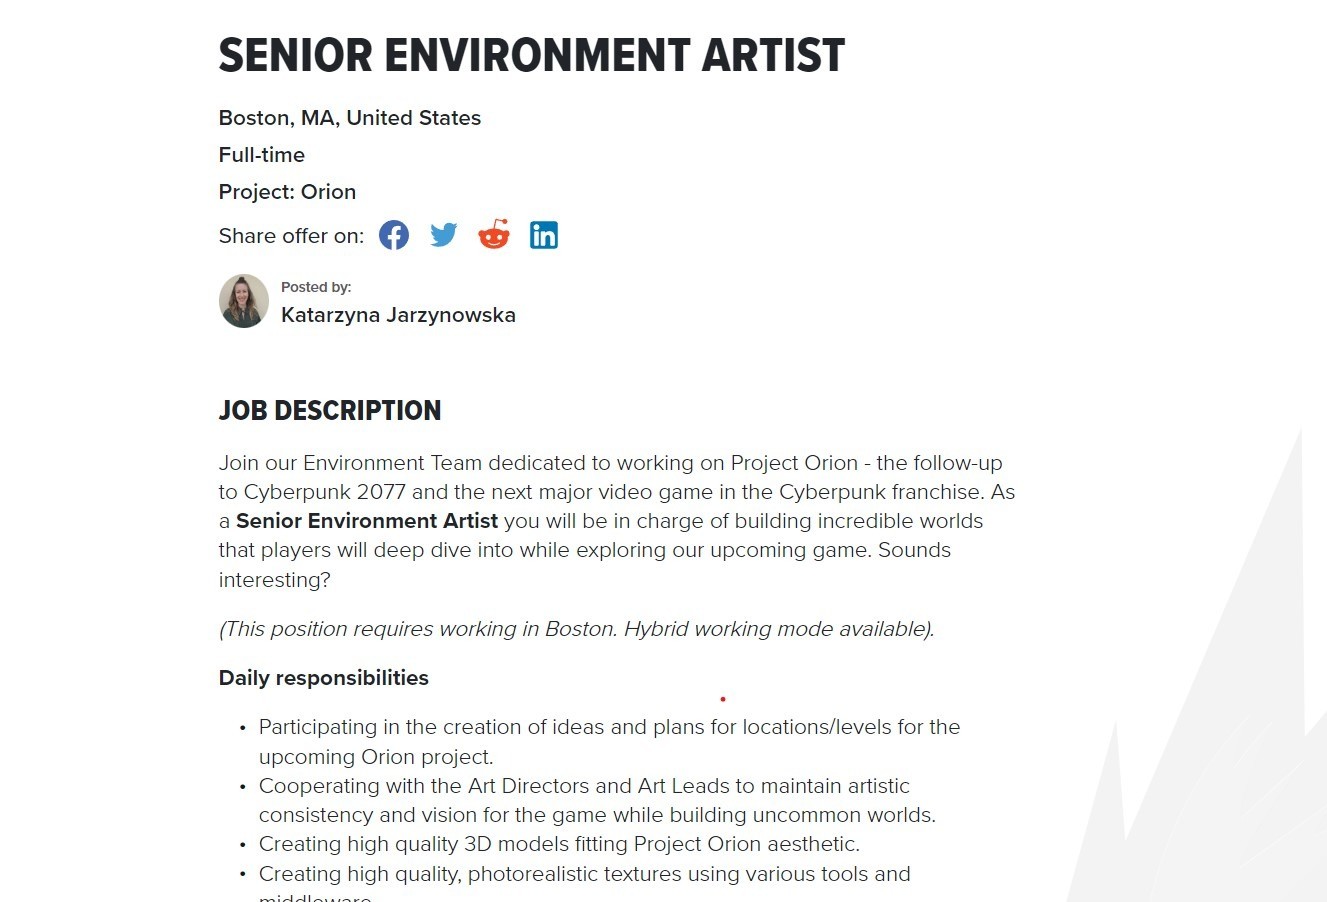Click the Job Description heading
The height and width of the screenshot is (902, 1327).
click(x=330, y=411)
